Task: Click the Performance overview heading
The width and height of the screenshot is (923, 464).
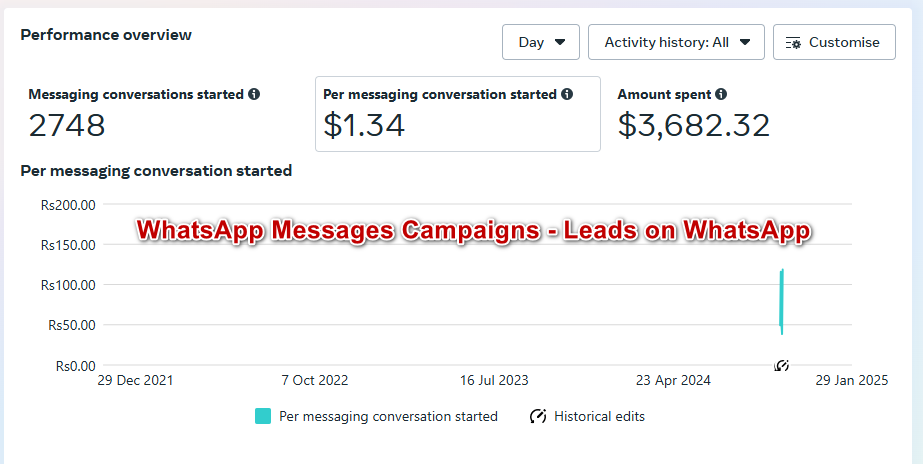Action: click(106, 34)
